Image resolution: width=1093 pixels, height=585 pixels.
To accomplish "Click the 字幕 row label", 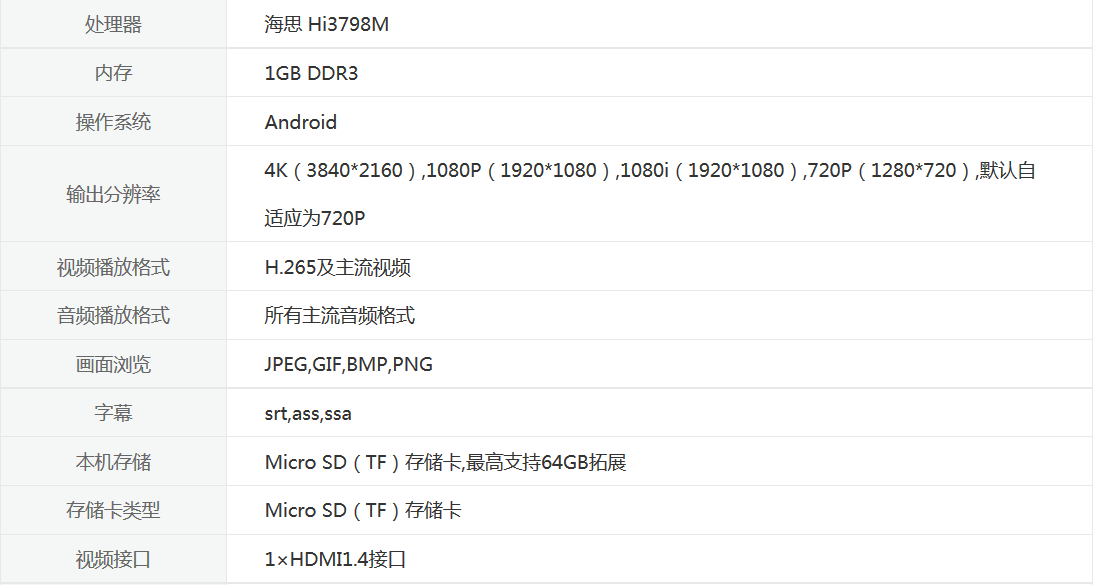I will click(x=113, y=413).
